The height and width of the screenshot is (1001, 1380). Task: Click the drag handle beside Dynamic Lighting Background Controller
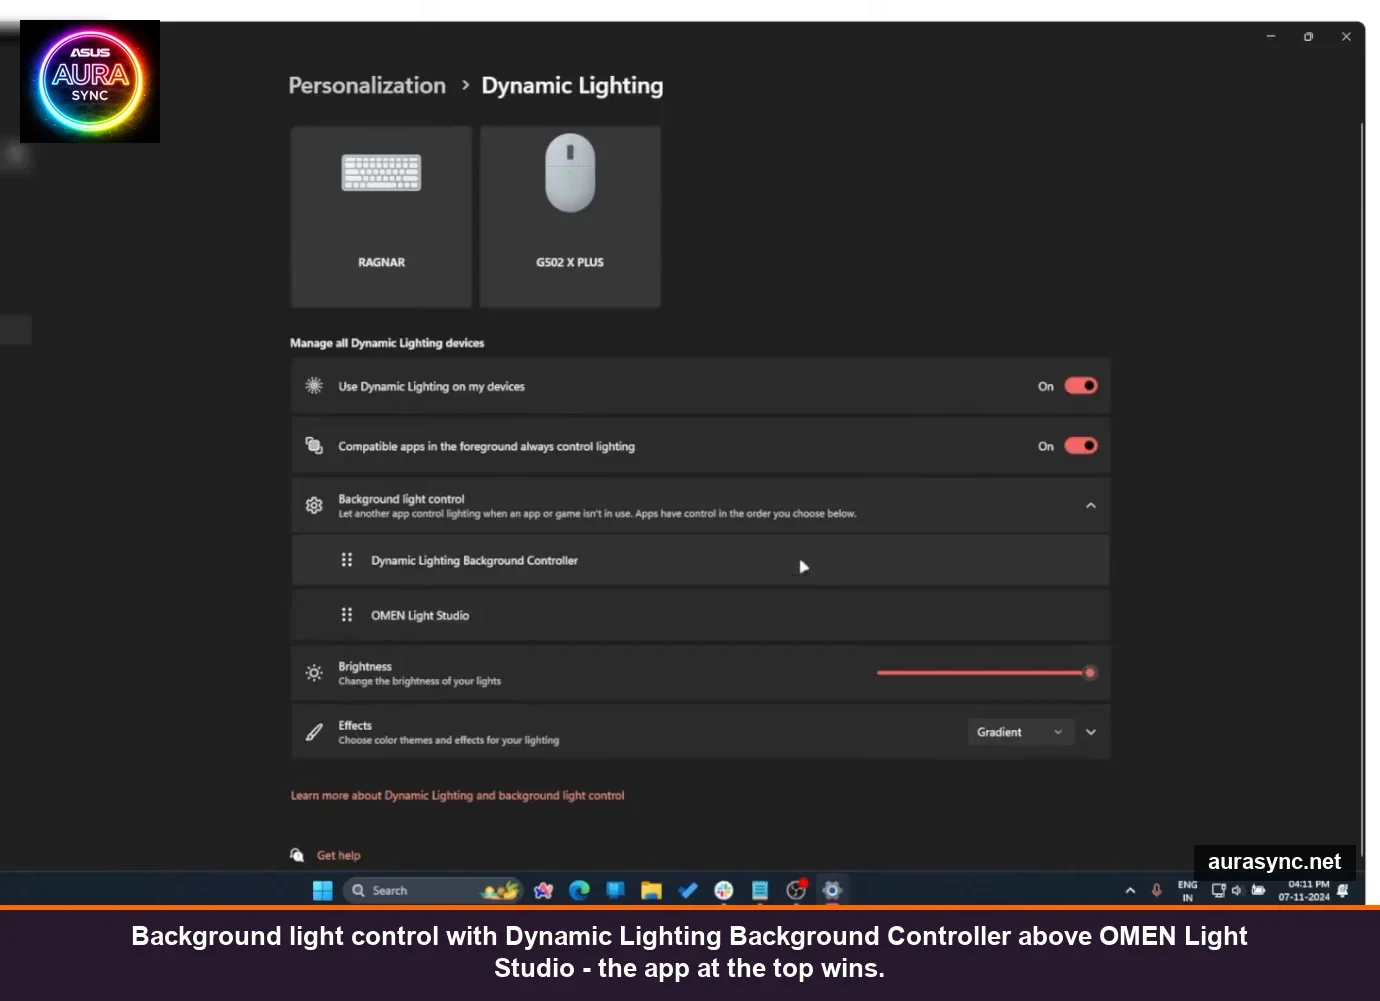tap(346, 560)
